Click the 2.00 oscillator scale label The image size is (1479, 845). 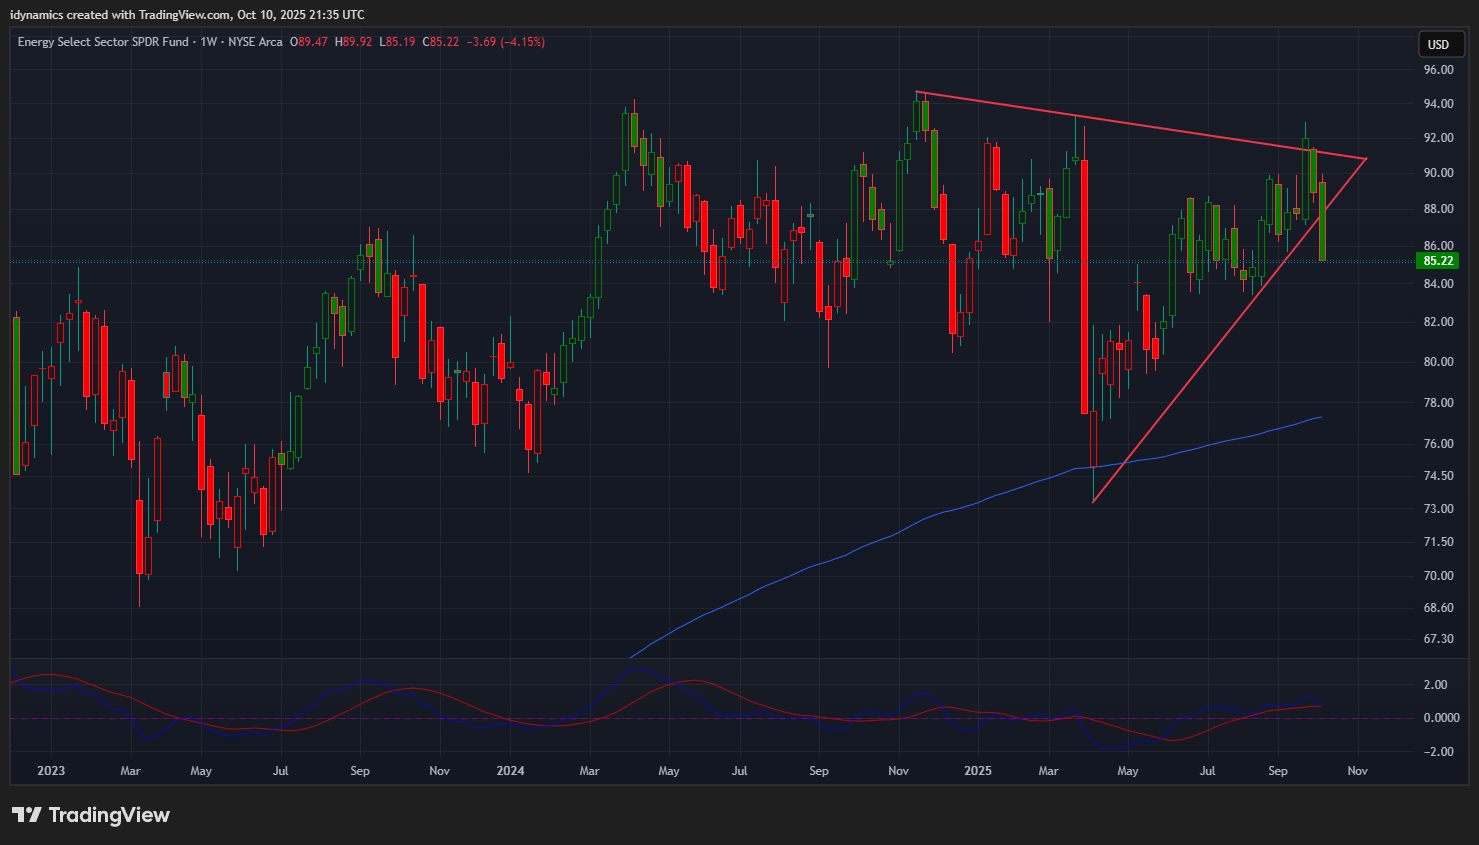[1435, 685]
